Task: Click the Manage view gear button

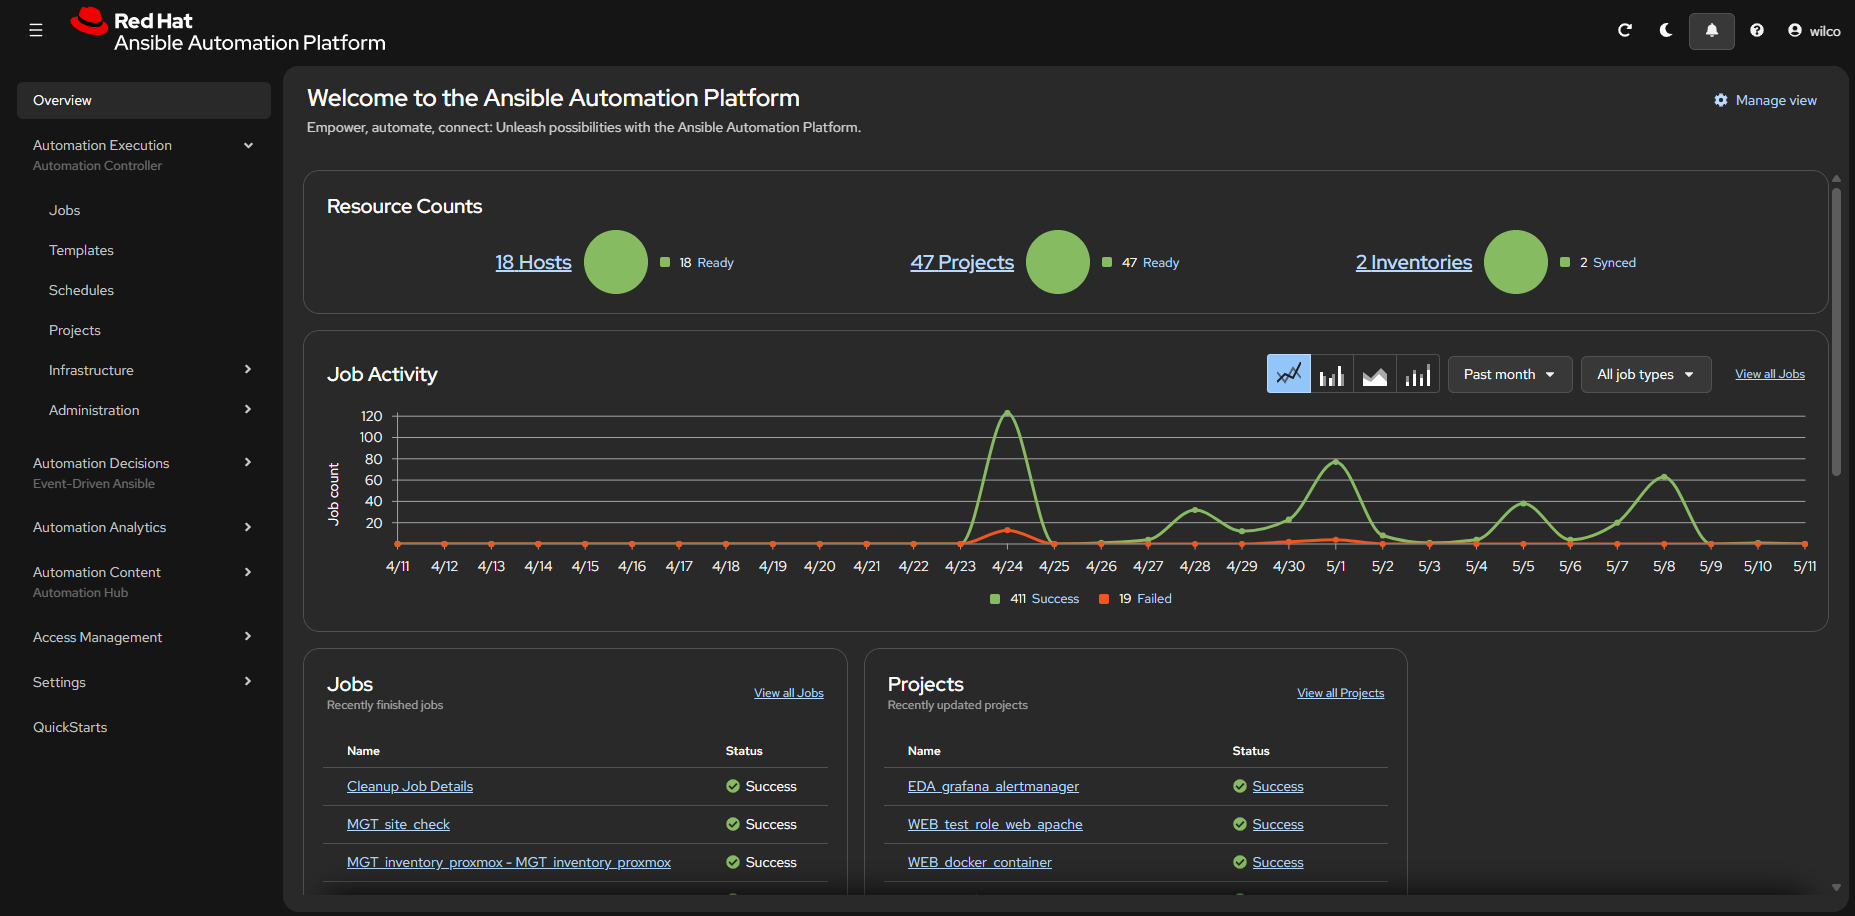Action: (1765, 100)
